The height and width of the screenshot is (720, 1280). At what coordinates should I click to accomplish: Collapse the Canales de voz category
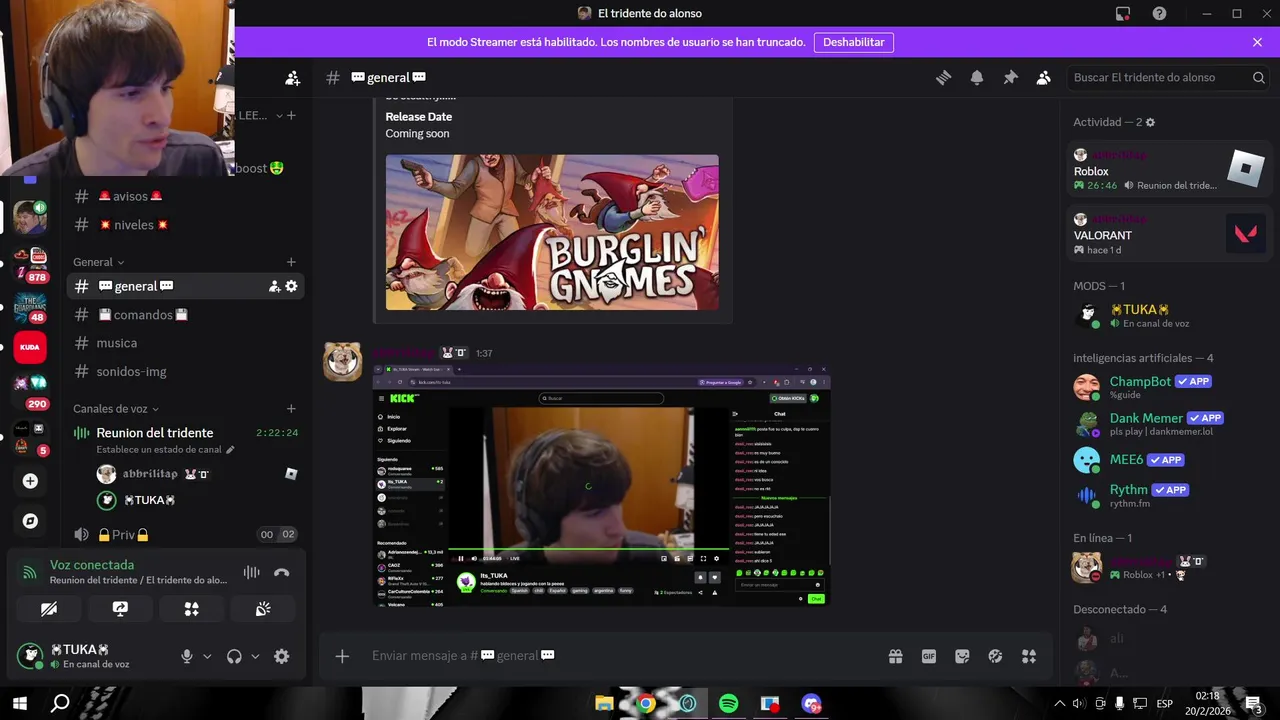(x=116, y=408)
